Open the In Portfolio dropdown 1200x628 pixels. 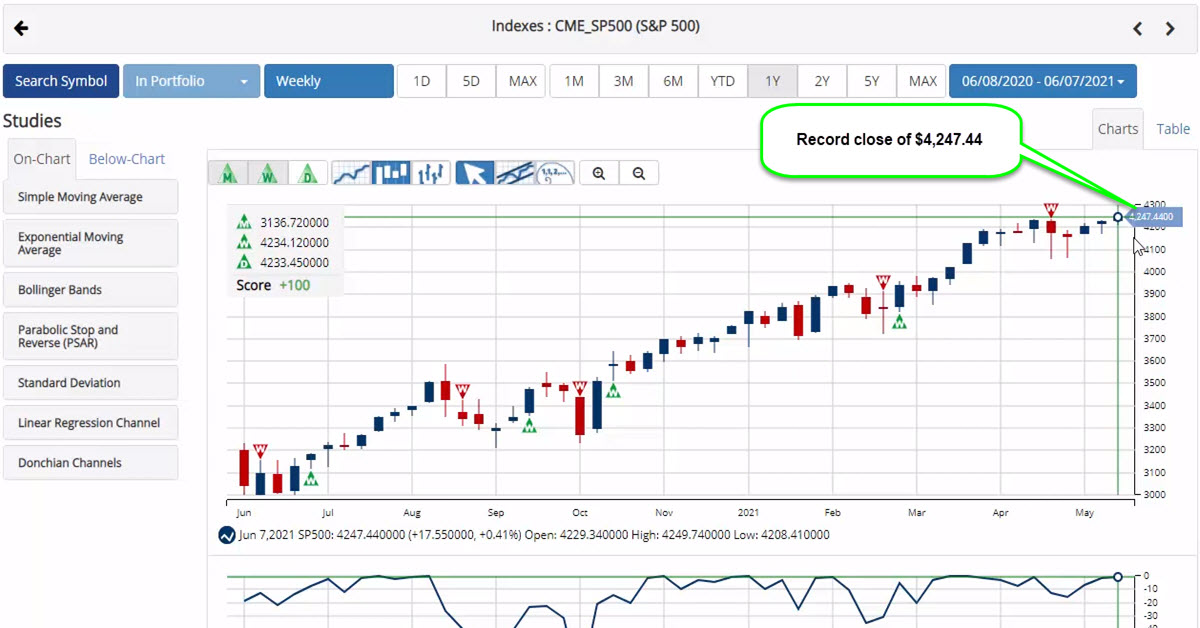tap(192, 81)
